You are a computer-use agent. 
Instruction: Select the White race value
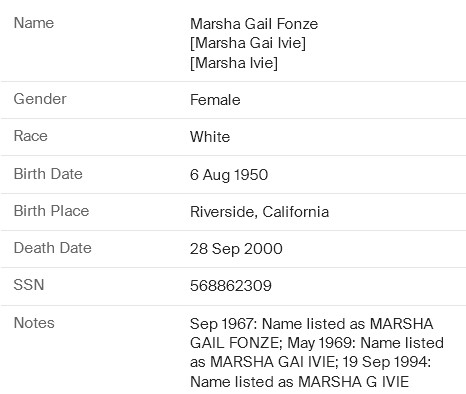point(210,137)
